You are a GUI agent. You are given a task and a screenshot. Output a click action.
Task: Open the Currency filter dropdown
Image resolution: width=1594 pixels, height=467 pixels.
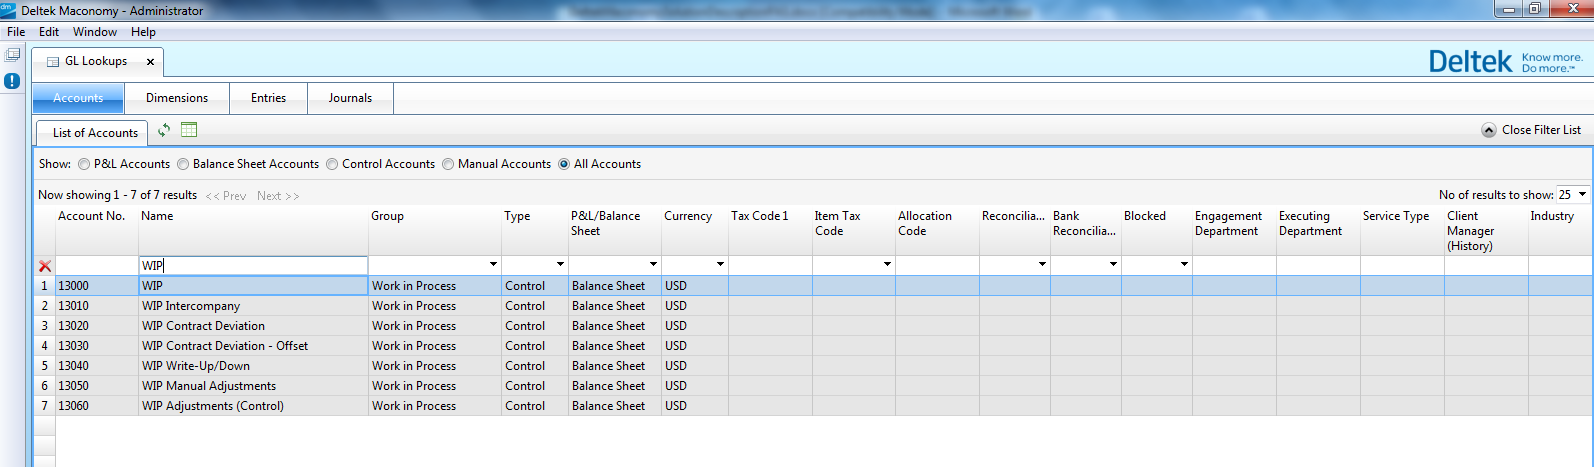point(720,265)
